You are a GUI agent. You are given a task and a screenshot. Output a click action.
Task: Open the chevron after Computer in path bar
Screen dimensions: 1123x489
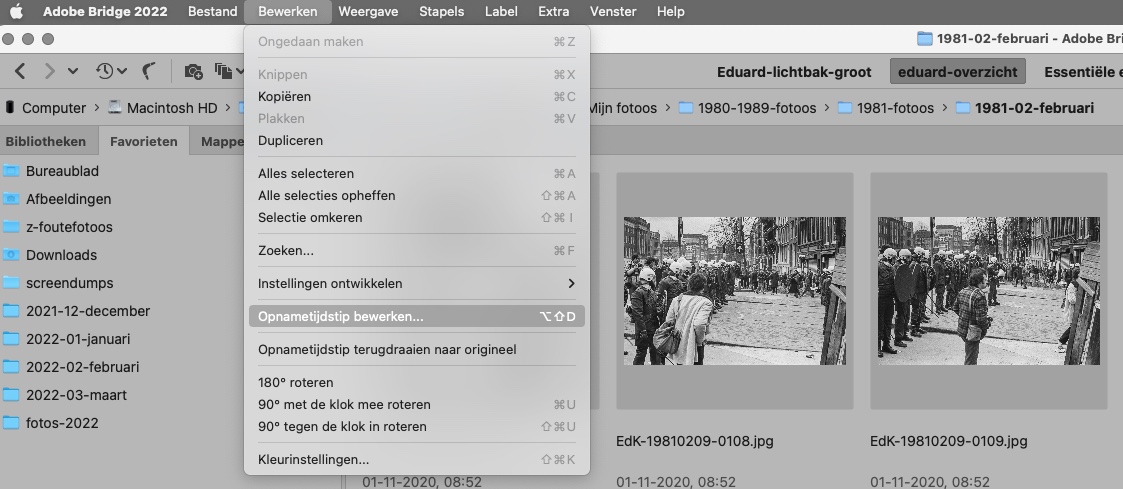click(97, 108)
